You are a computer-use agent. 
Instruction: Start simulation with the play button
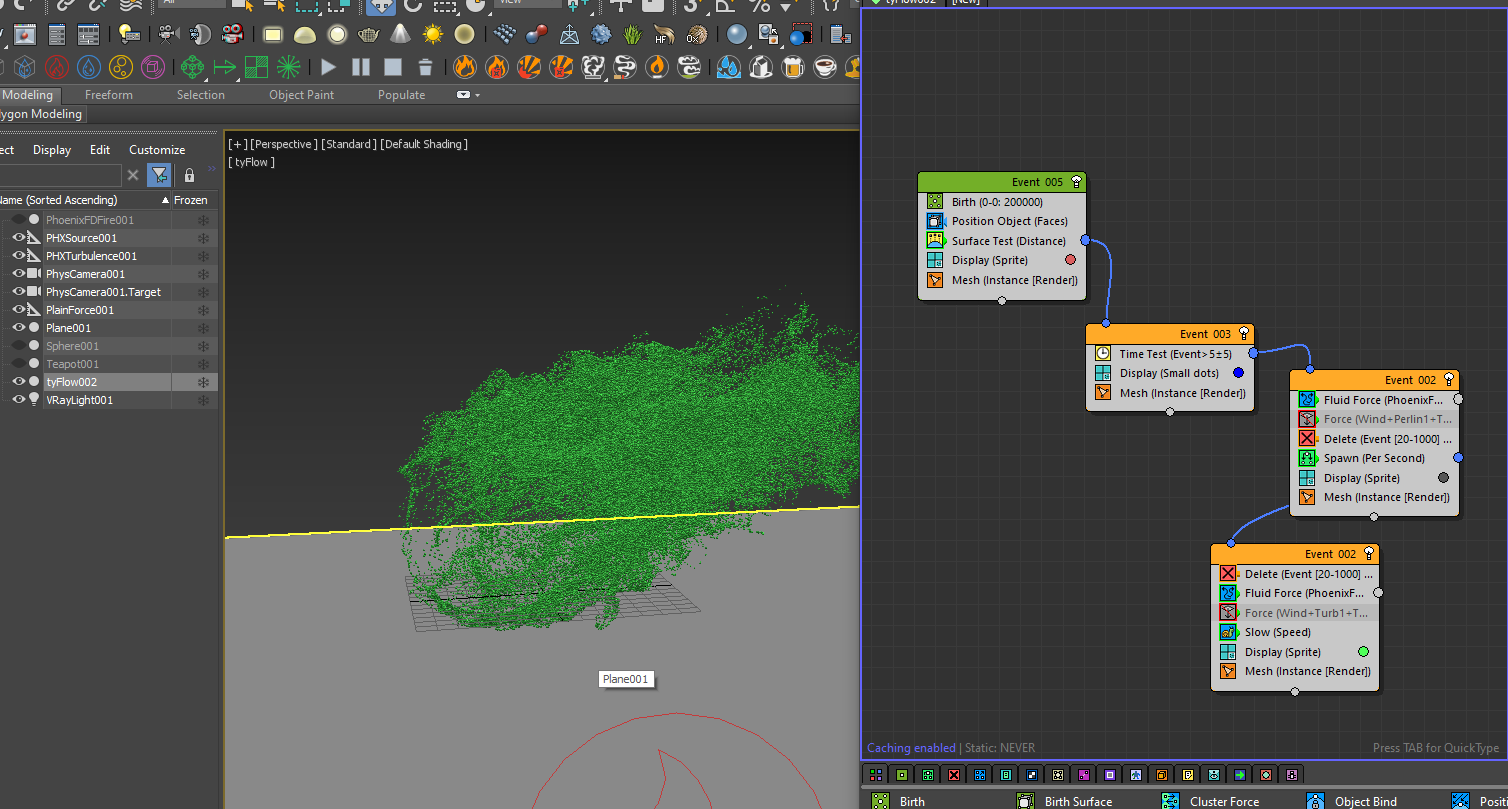coord(329,67)
